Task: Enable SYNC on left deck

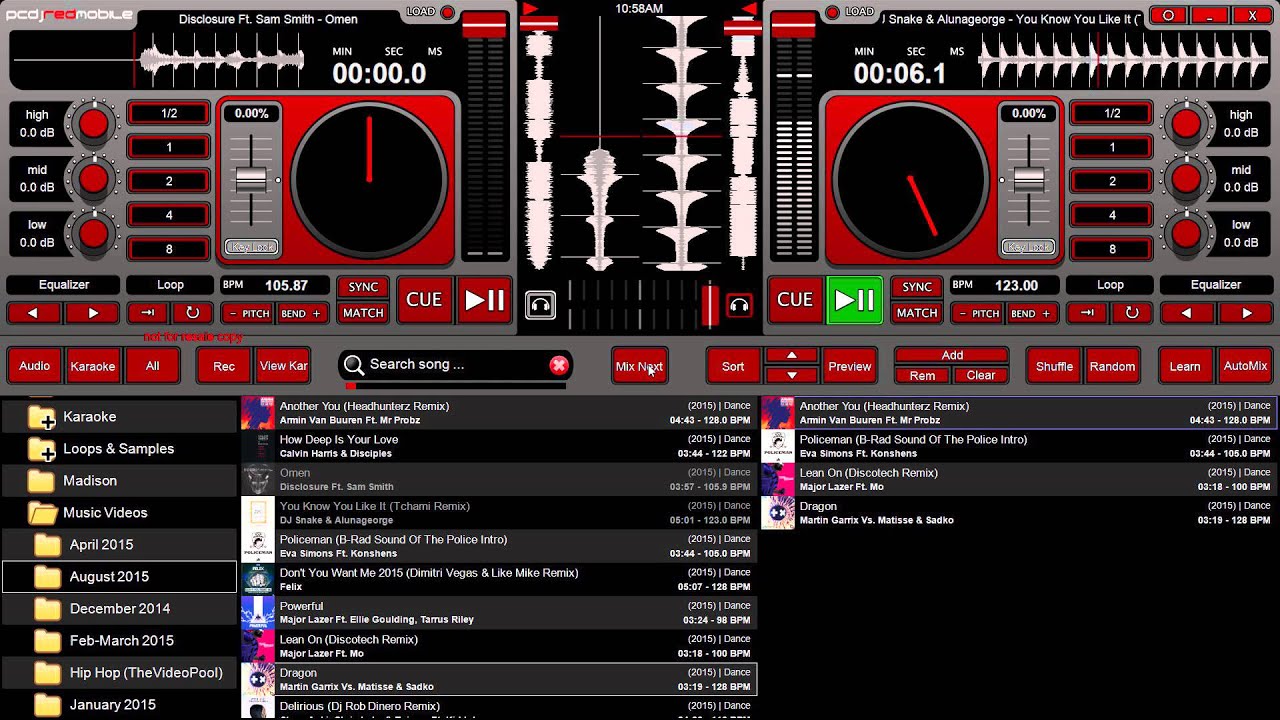Action: 363,287
